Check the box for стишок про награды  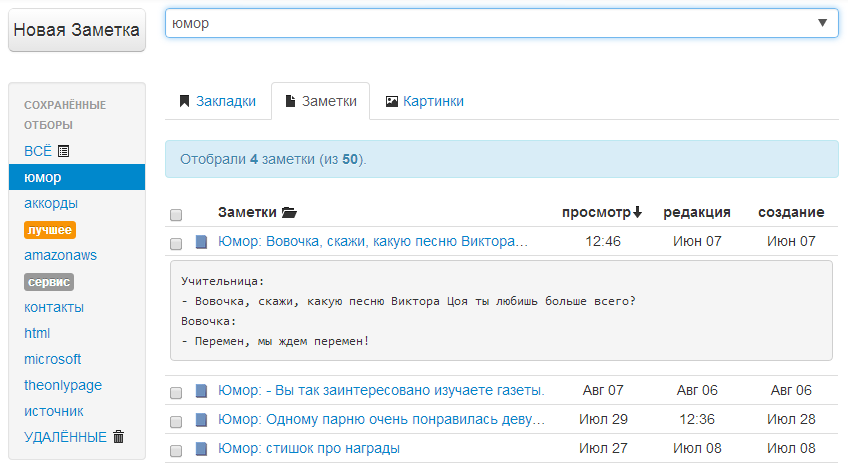(176, 450)
